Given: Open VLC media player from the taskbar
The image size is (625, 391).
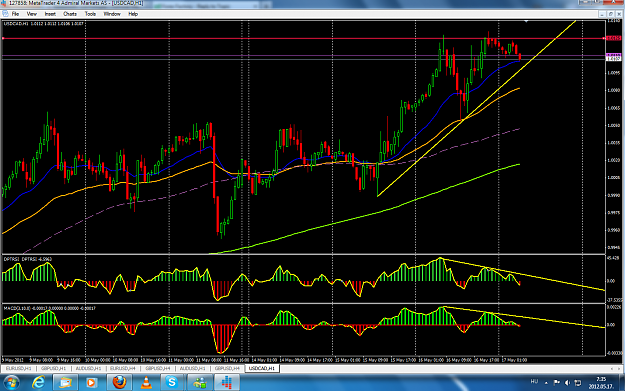Looking at the screenshot, I should coord(146,383).
